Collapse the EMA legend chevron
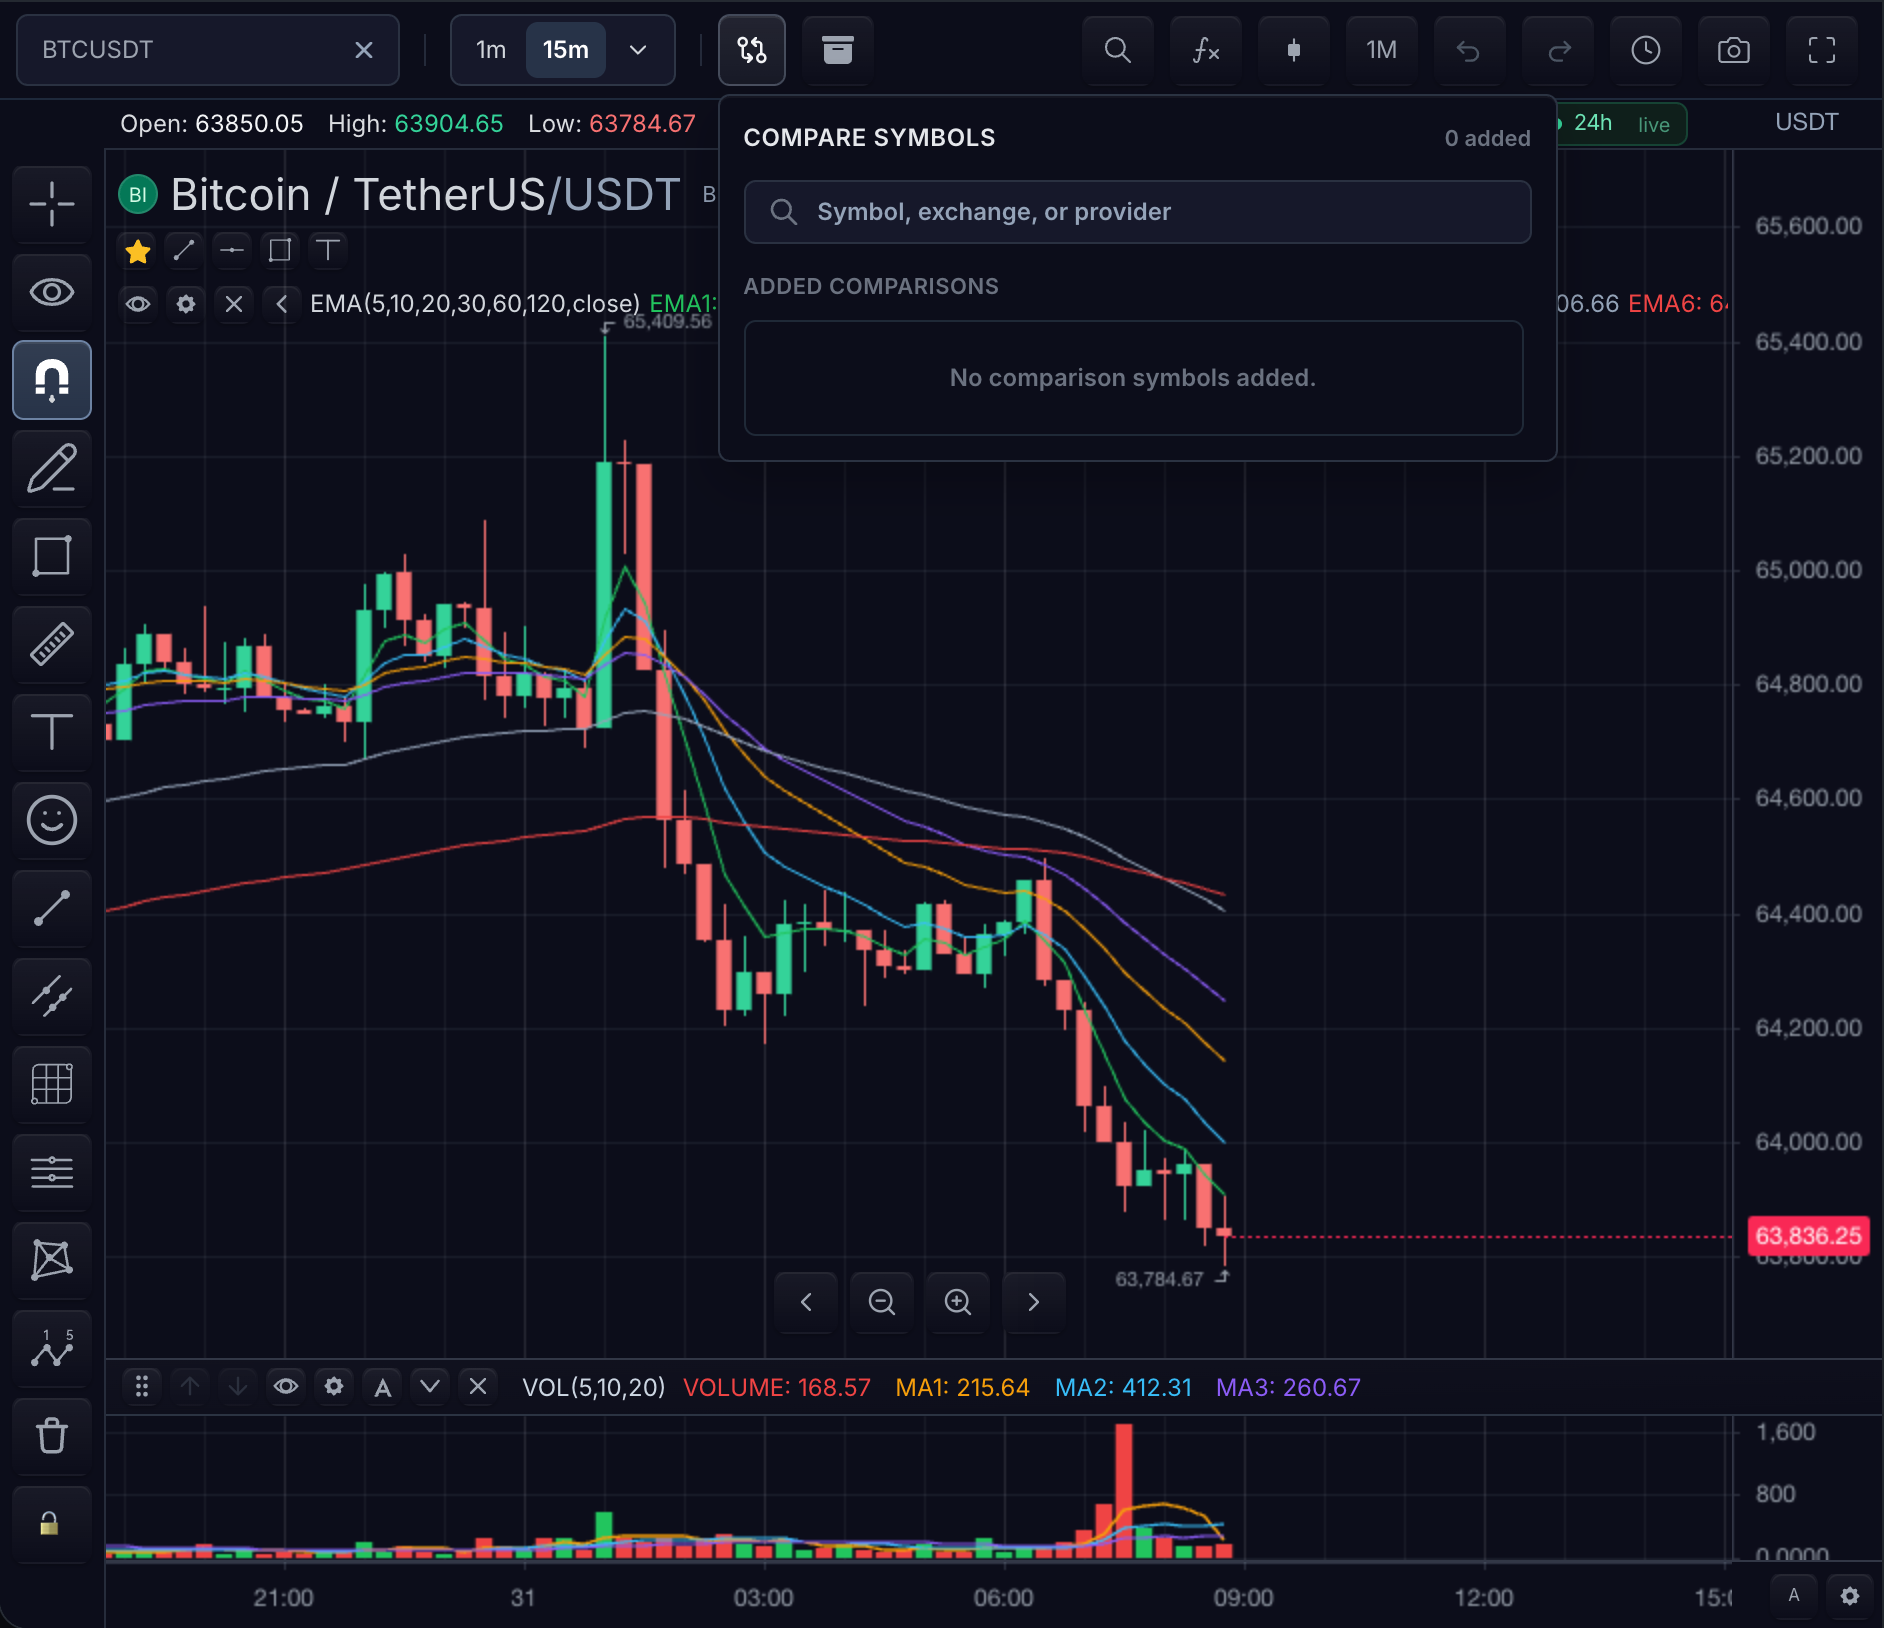Viewport: 1884px width, 1628px height. [282, 304]
